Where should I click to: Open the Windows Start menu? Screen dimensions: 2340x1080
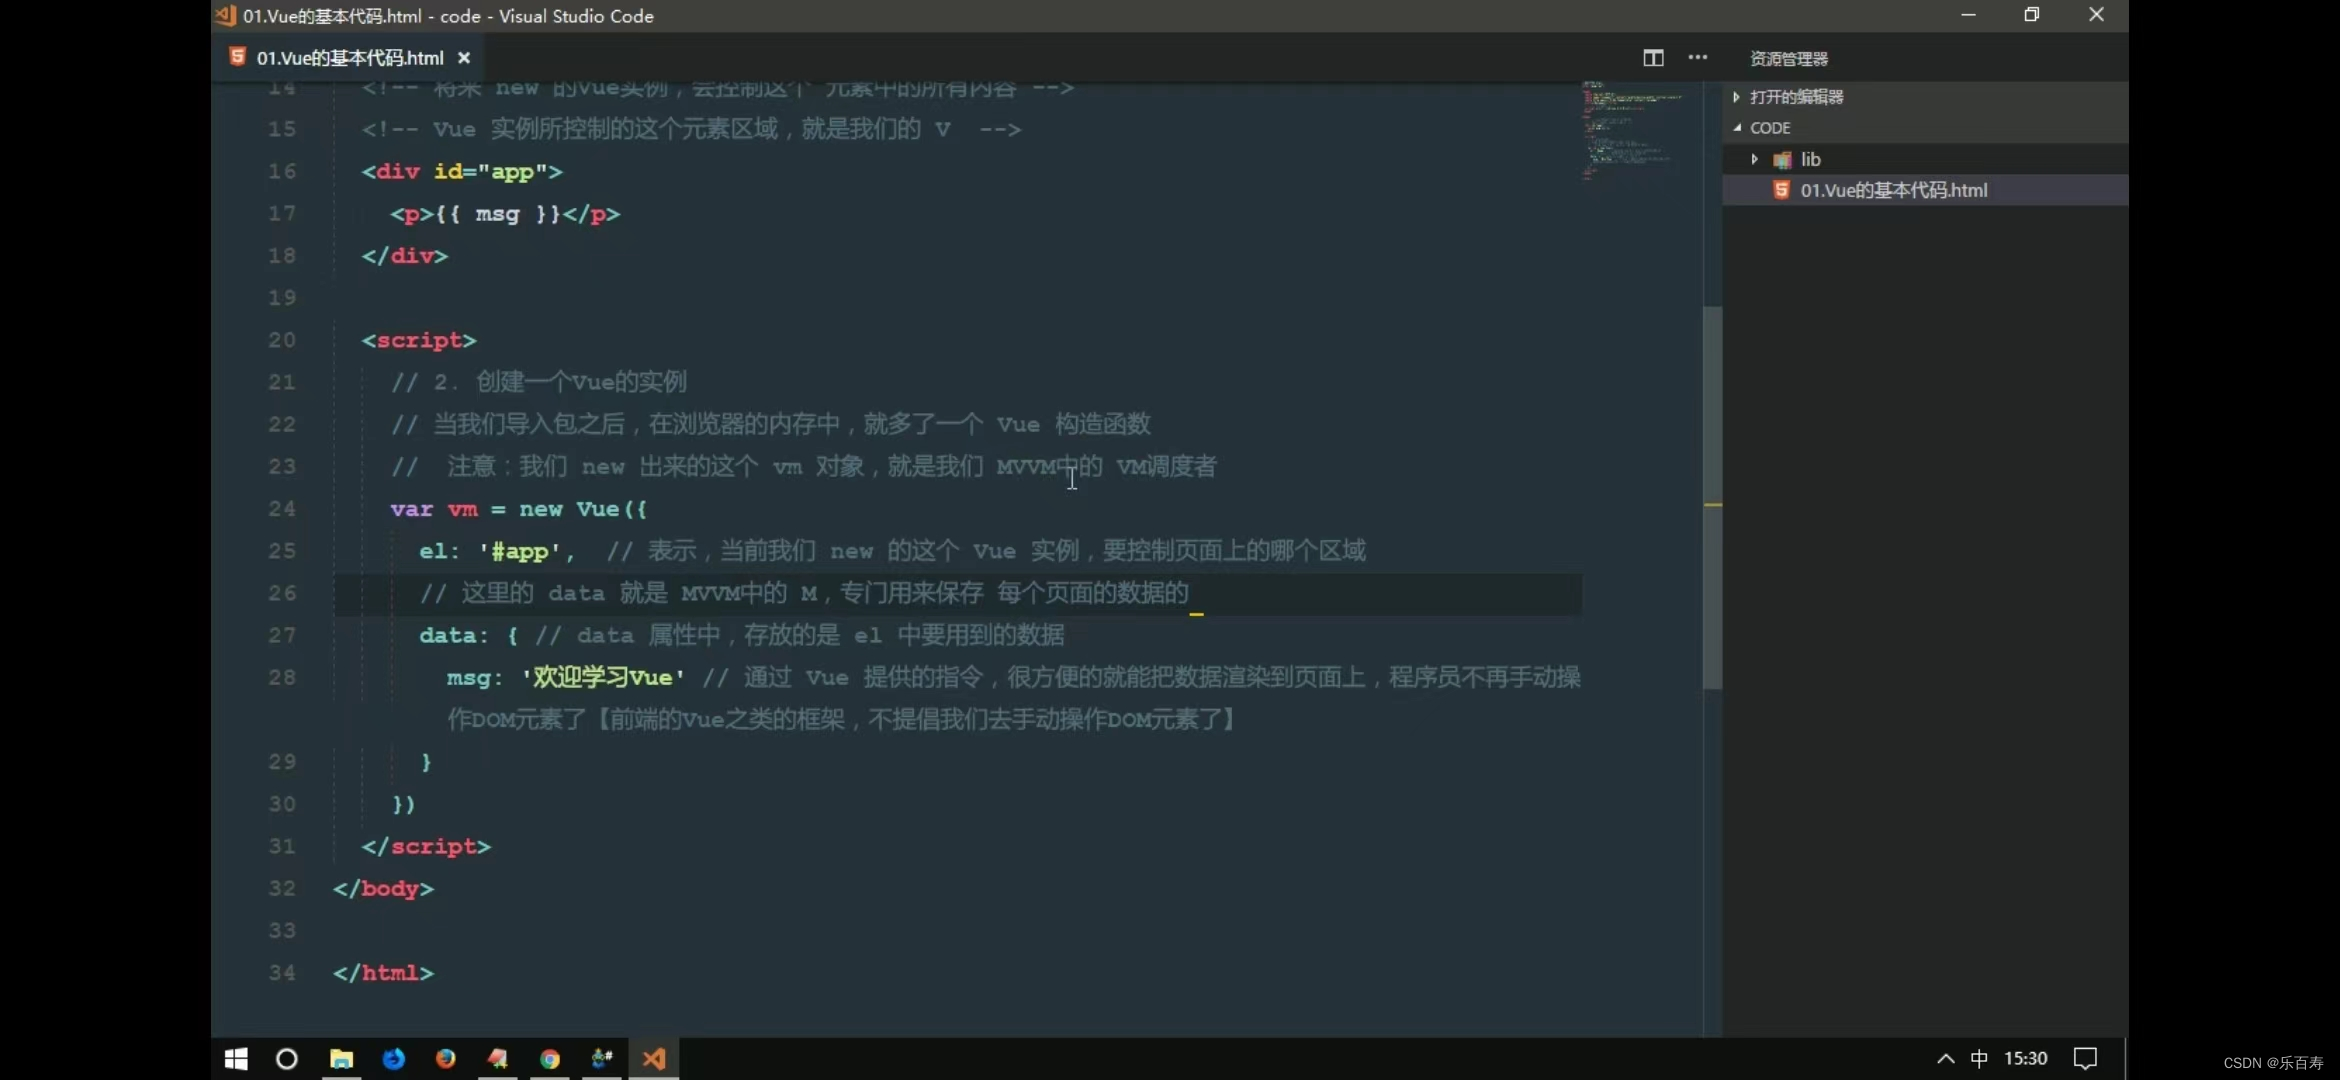click(x=236, y=1059)
